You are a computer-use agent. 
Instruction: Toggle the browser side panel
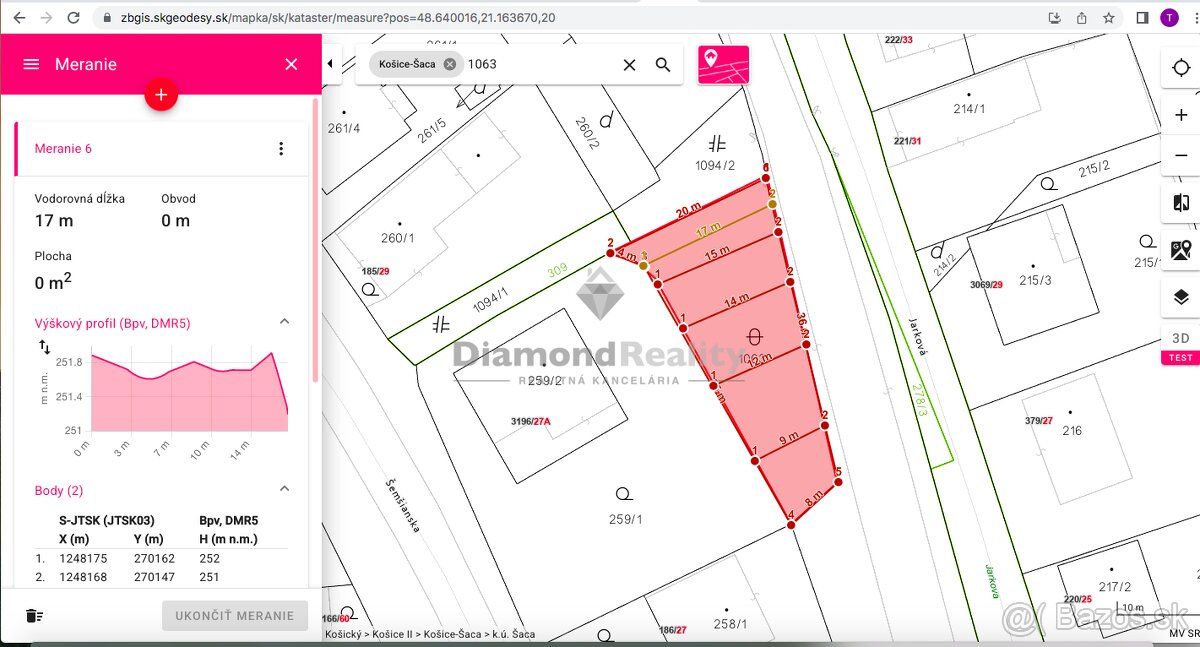pyautogui.click(x=1142, y=18)
